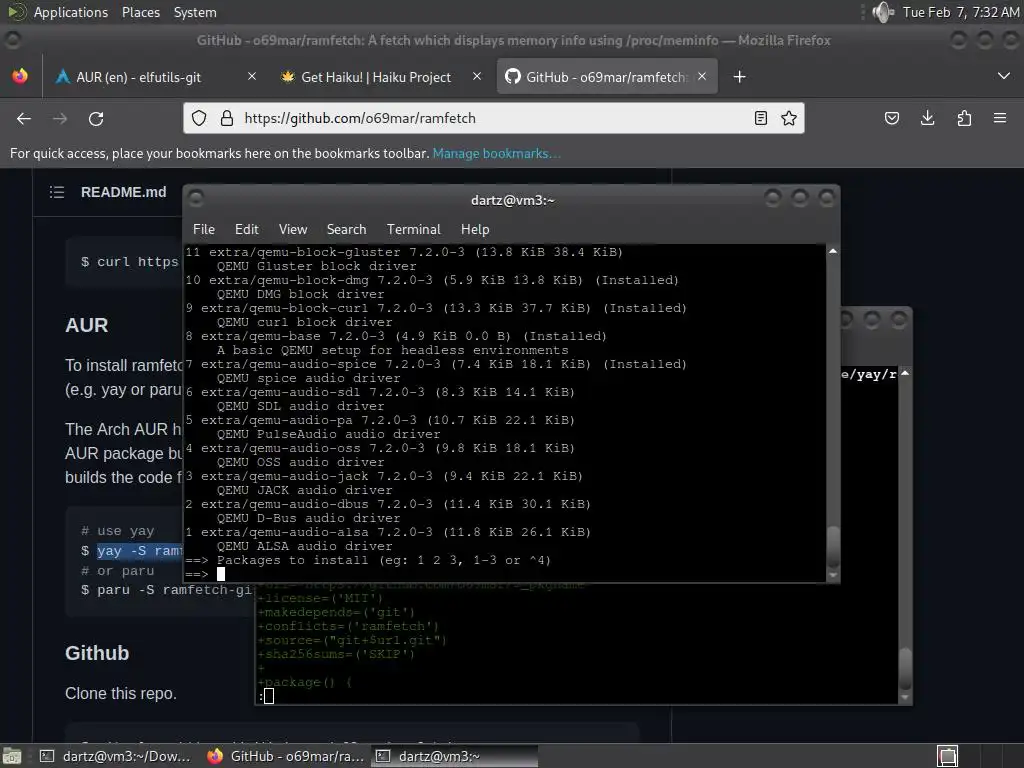This screenshot has height=768, width=1024.
Task: Open the extensions puzzle icon
Action: click(964, 118)
